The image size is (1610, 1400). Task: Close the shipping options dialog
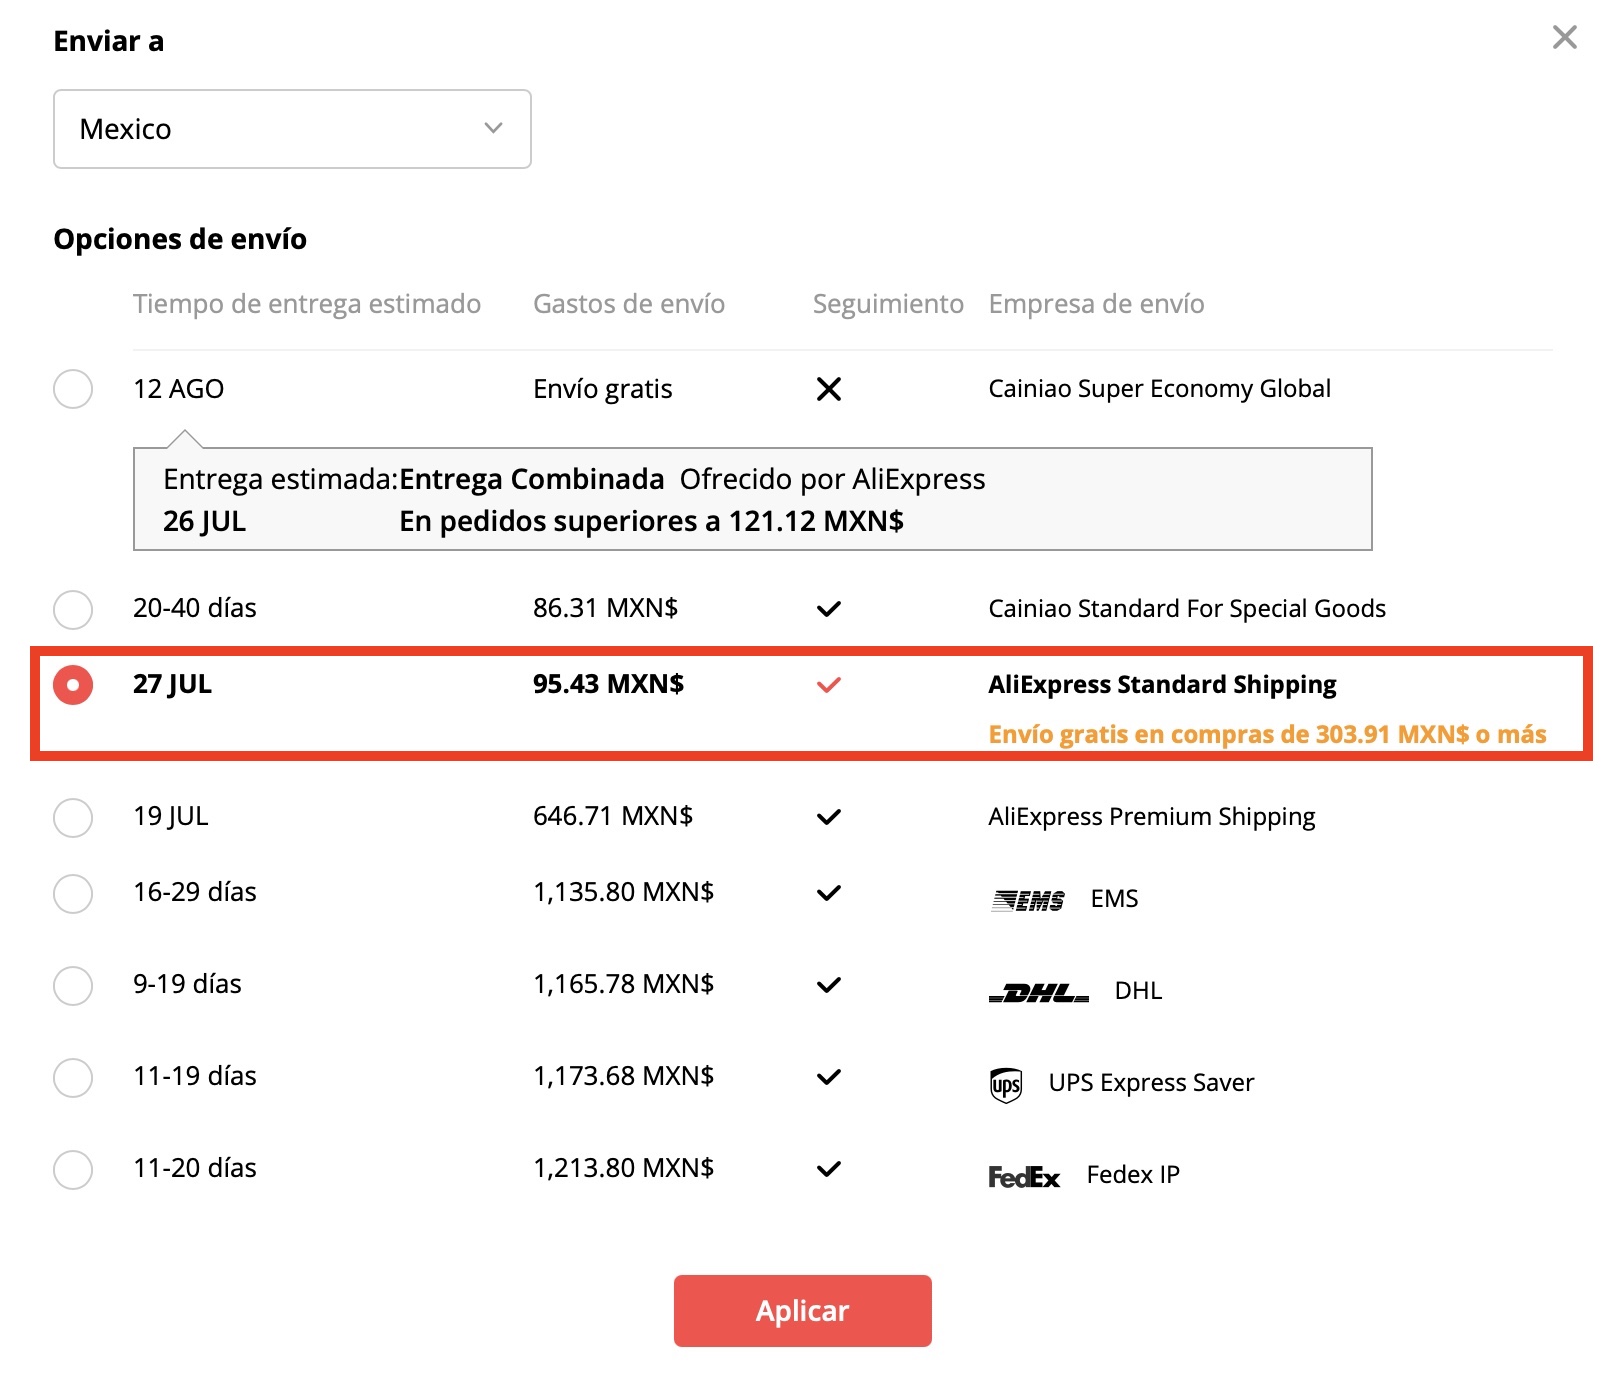tap(1564, 38)
